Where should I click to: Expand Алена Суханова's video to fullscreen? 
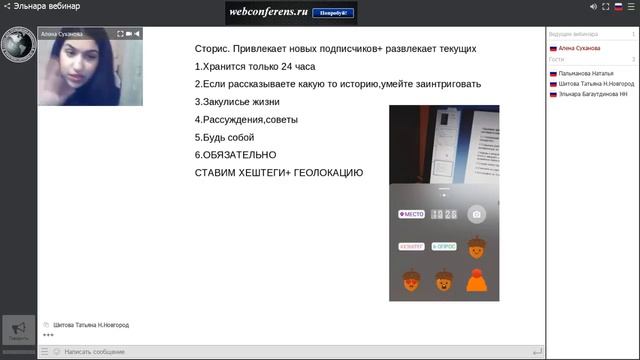(120, 34)
